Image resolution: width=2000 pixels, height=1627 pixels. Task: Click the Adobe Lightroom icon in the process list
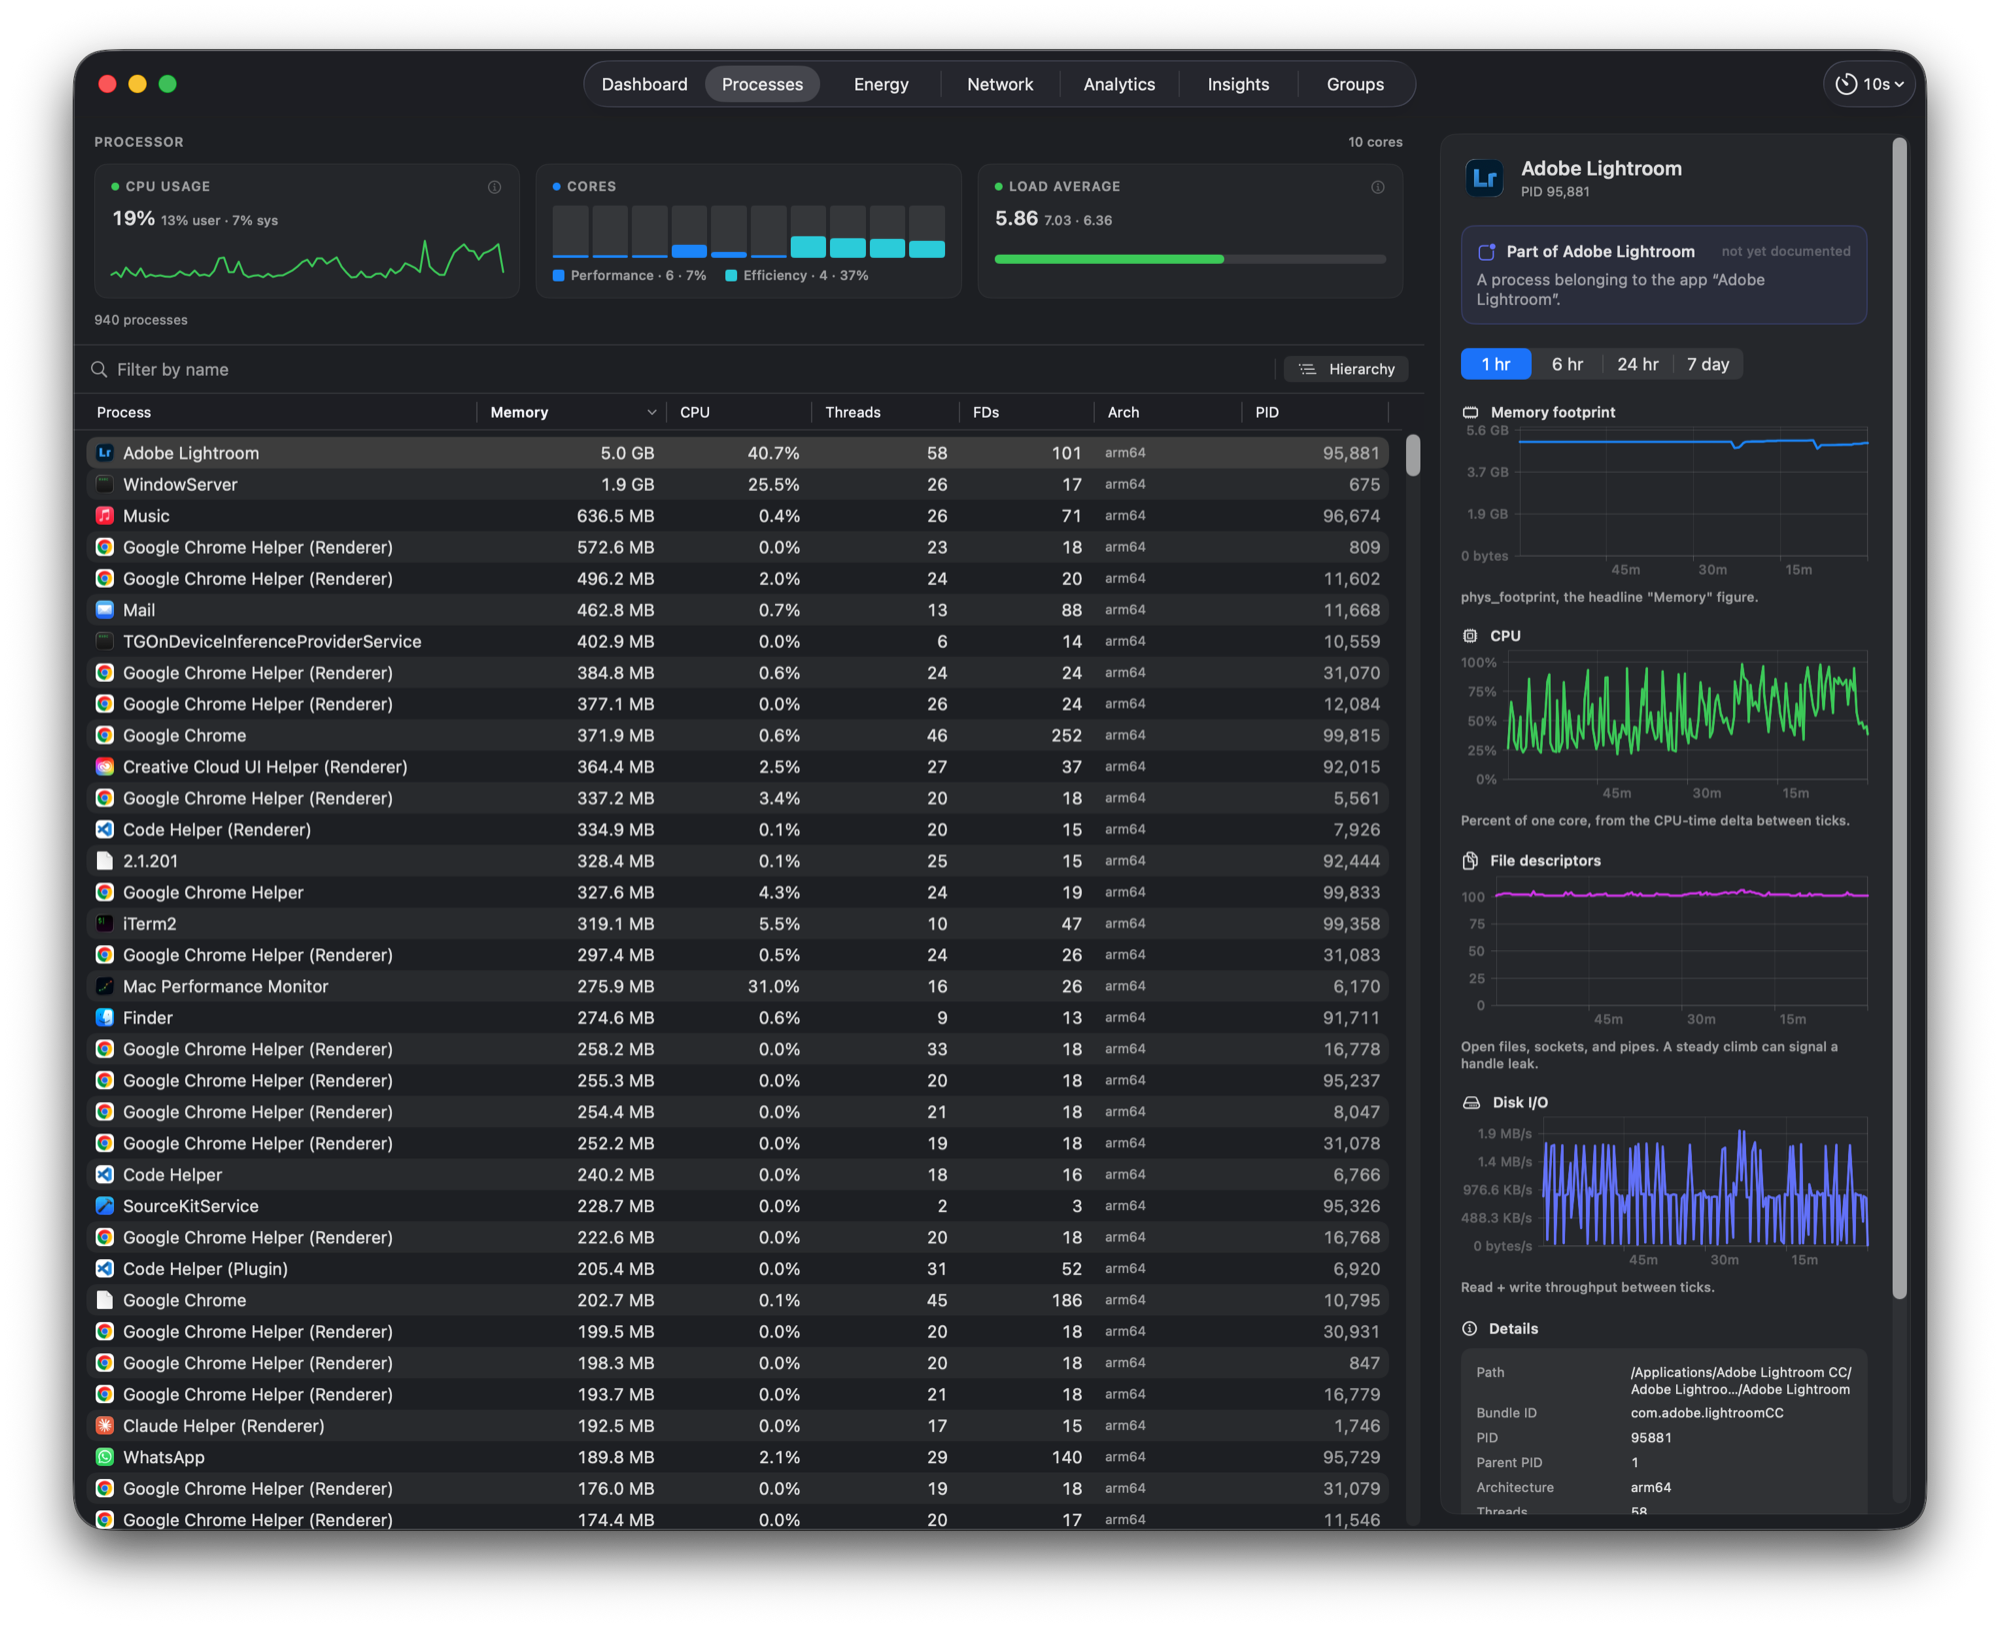(104, 453)
